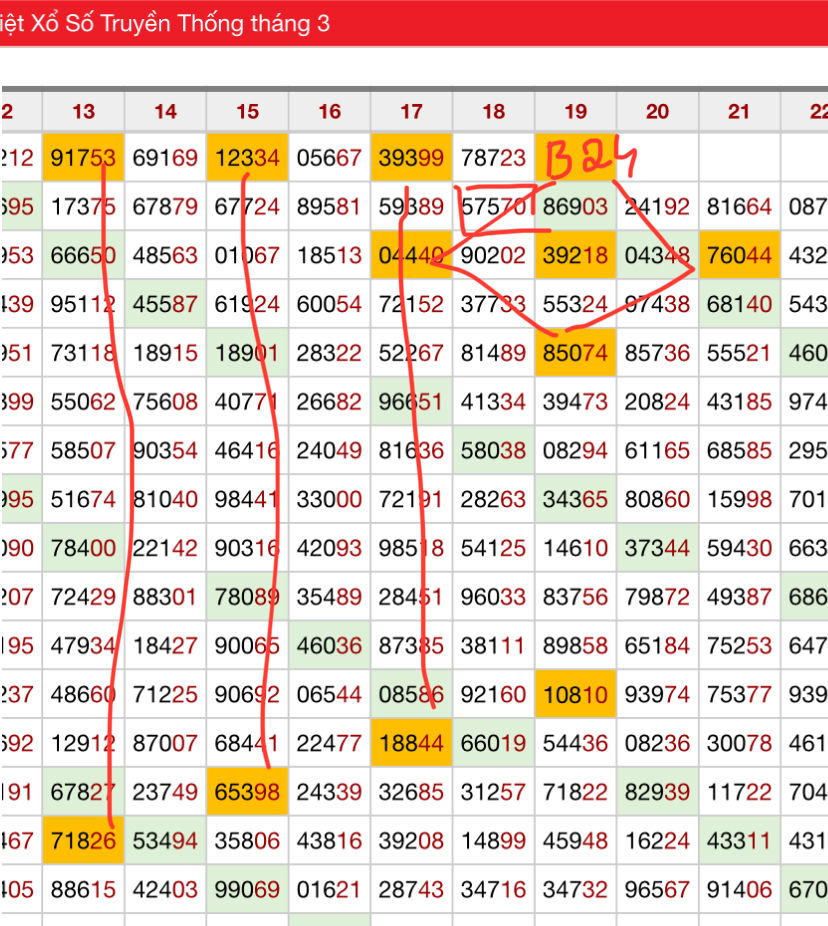Image resolution: width=828 pixels, height=926 pixels.
Task: Click green cell 43311
Action: point(739,841)
